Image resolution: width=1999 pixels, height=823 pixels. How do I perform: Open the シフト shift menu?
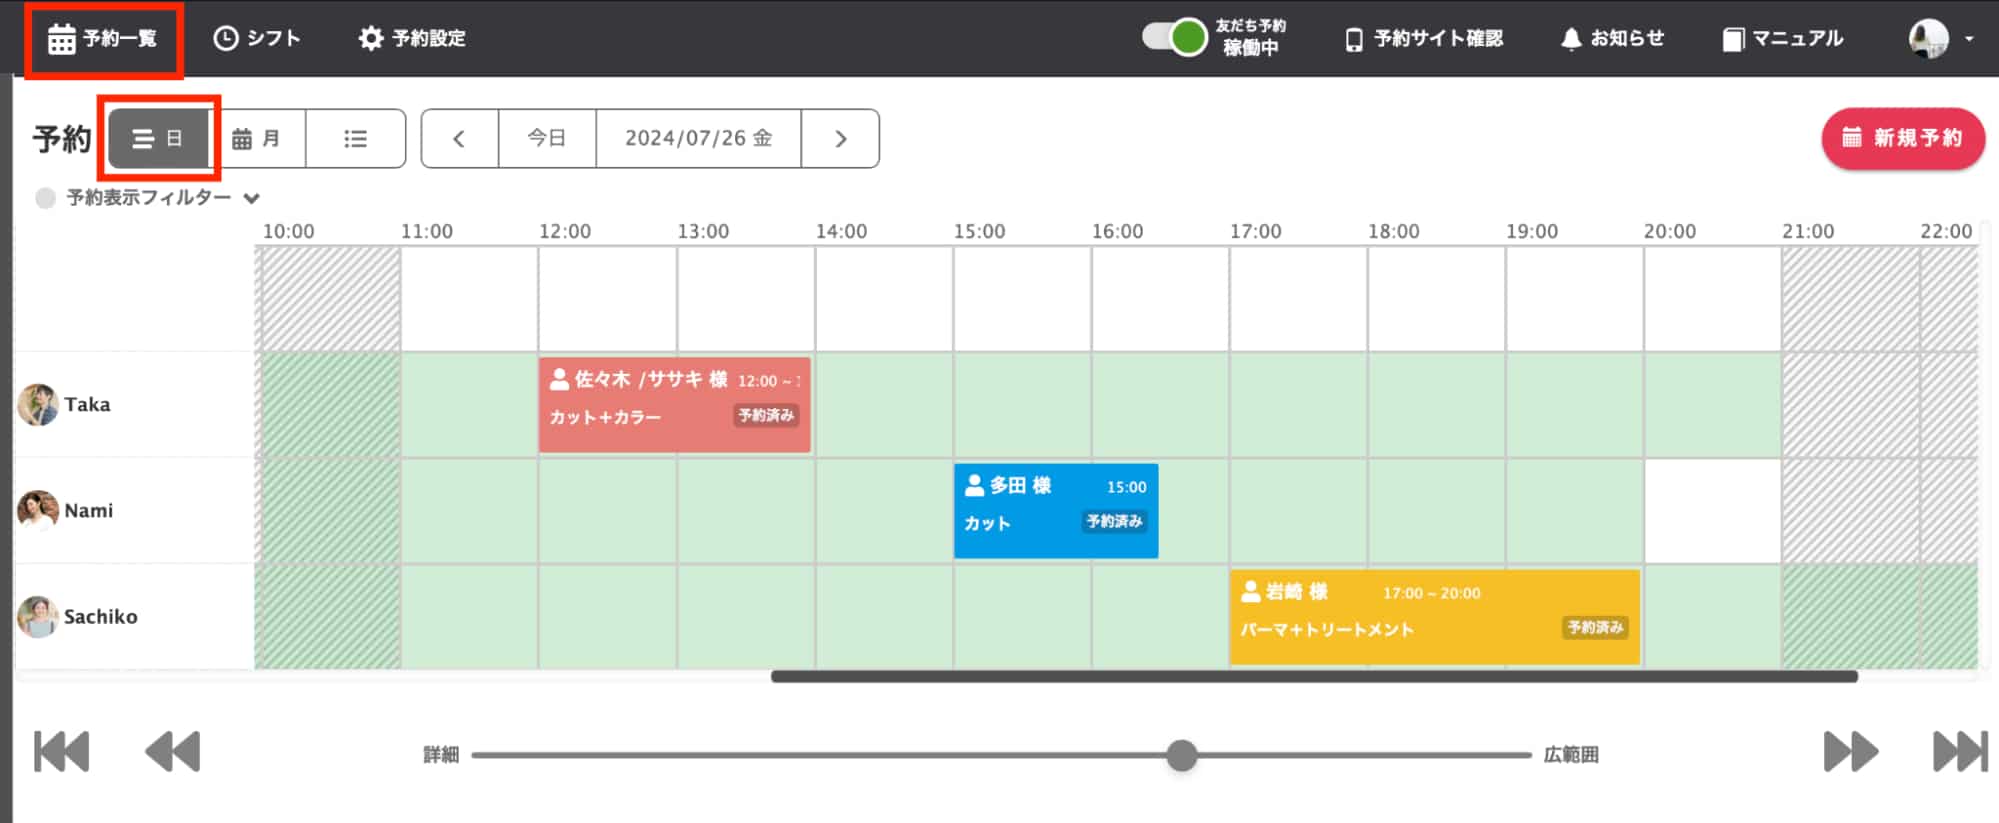coord(257,38)
